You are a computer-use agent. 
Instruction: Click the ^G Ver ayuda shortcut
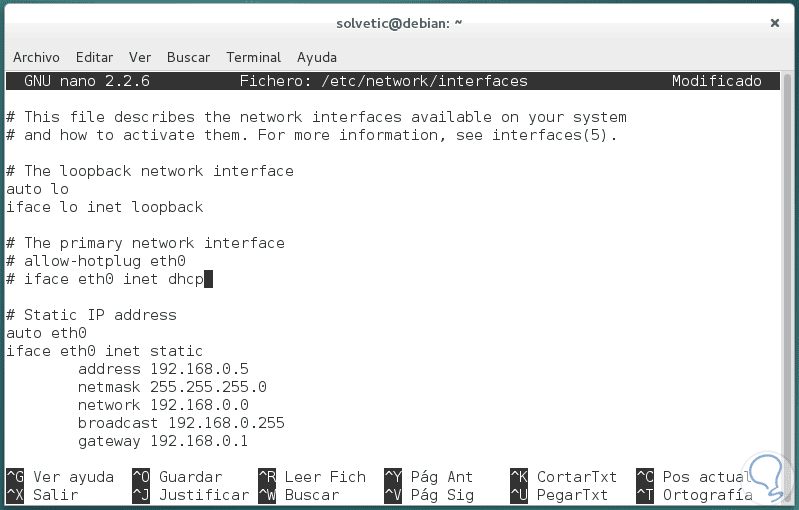[x=60, y=477]
